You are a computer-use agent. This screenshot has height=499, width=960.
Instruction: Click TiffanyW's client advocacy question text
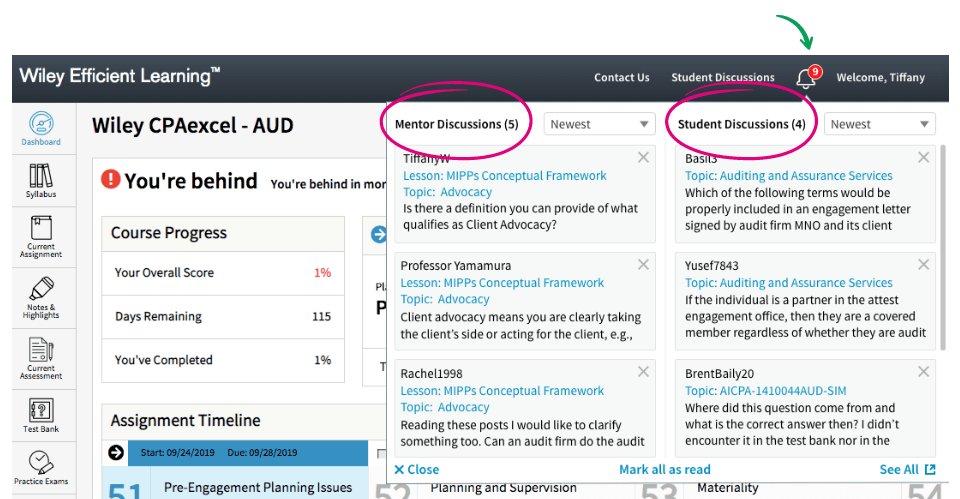coord(520,217)
